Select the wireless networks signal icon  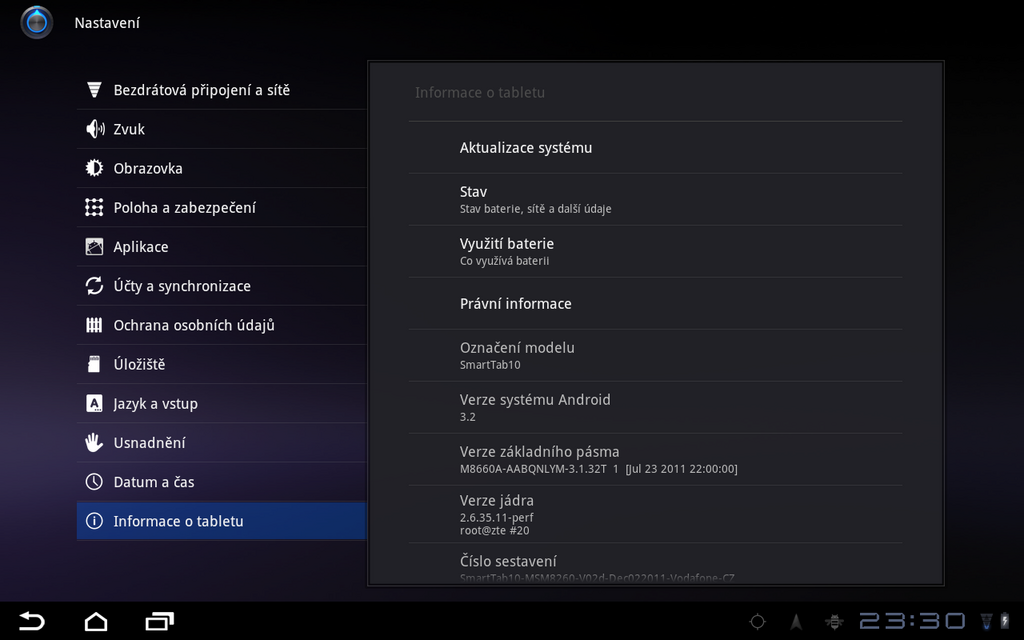[94, 89]
